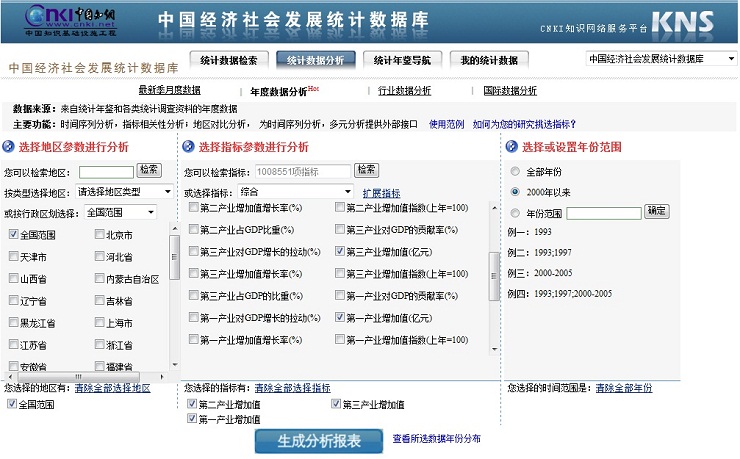Screen dimensions: 740x459
Task: Open the 统计年鉴导航 tab
Action: 402,60
